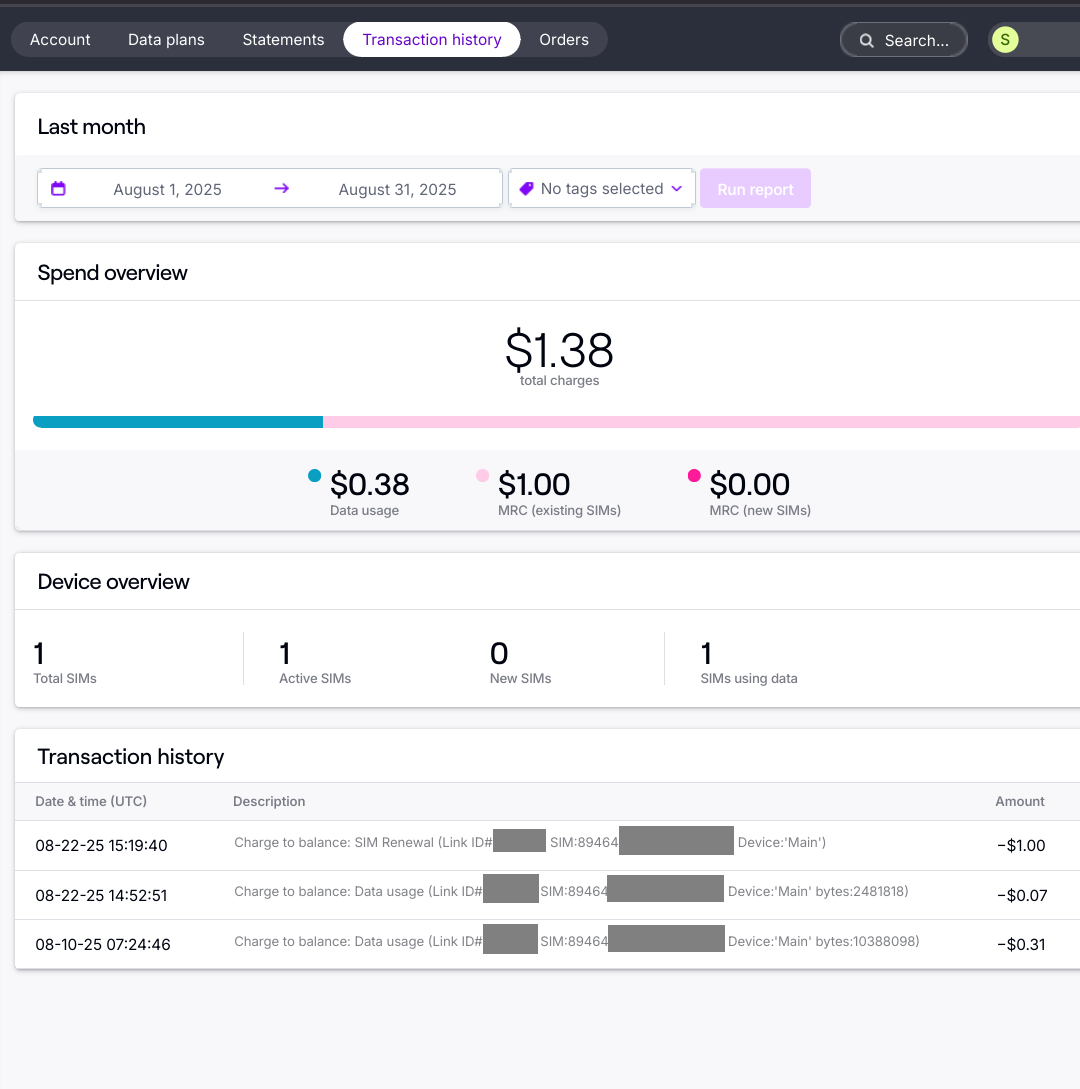Open the user avatar 'S' menu

click(x=1005, y=40)
